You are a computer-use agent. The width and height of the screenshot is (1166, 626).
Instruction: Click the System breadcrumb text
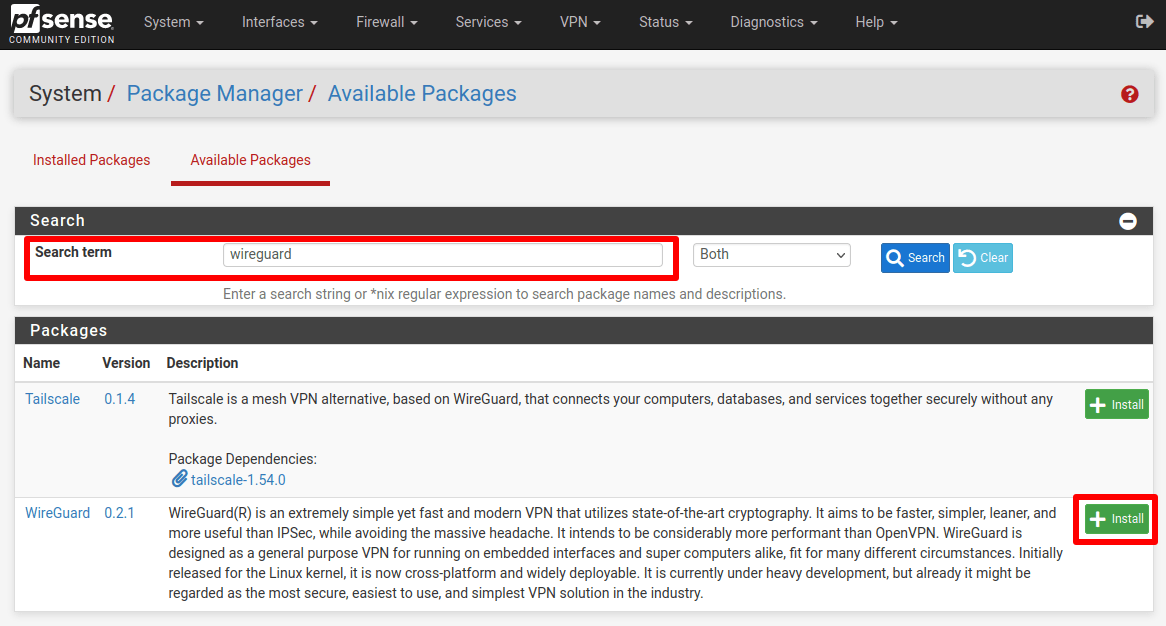[x=65, y=94]
